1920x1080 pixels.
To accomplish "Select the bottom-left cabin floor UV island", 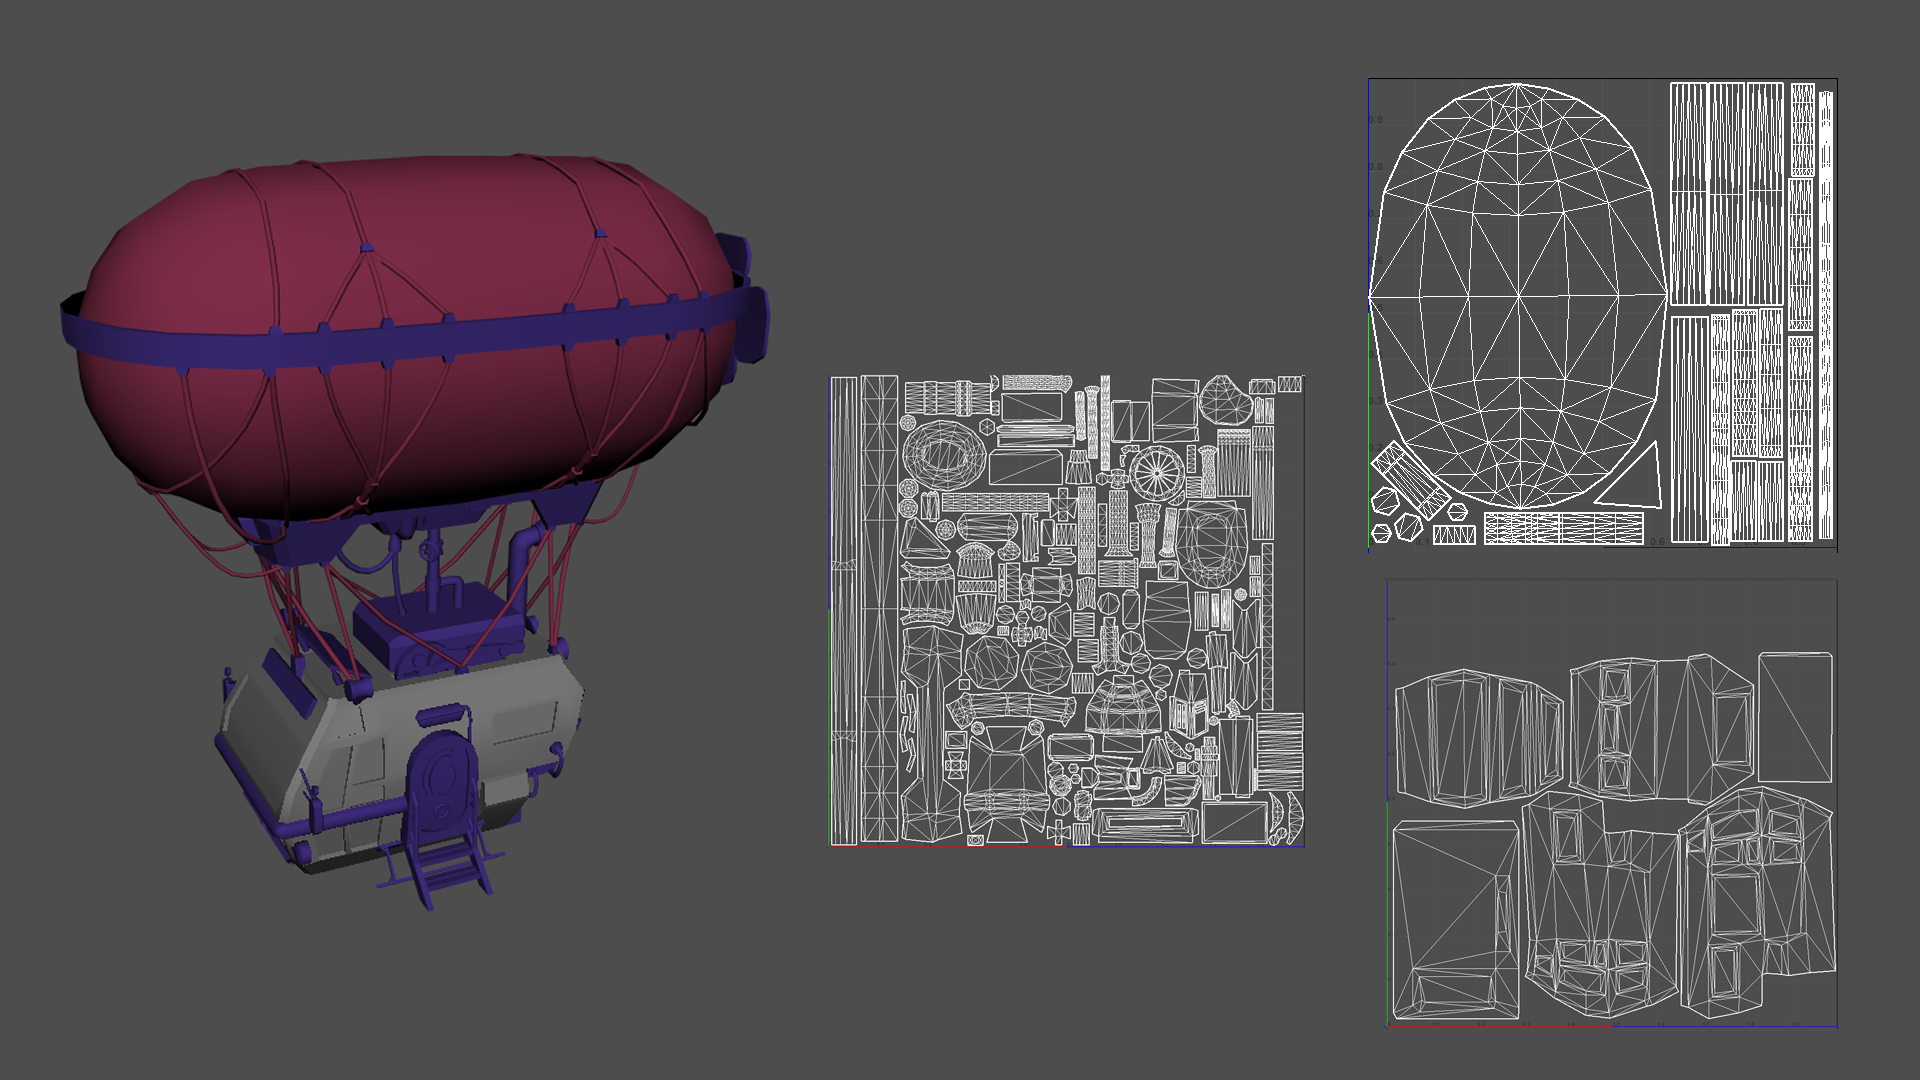I will pos(1455,920).
